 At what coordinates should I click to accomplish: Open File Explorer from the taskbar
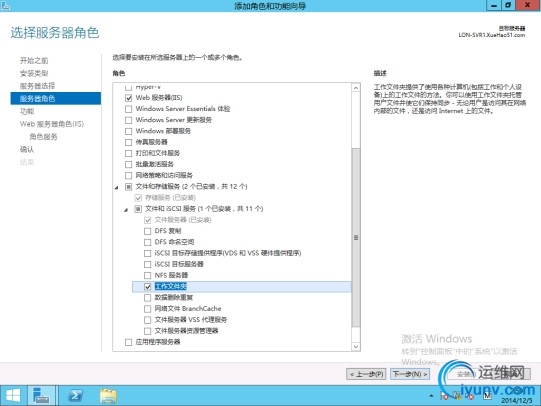pyautogui.click(x=108, y=396)
